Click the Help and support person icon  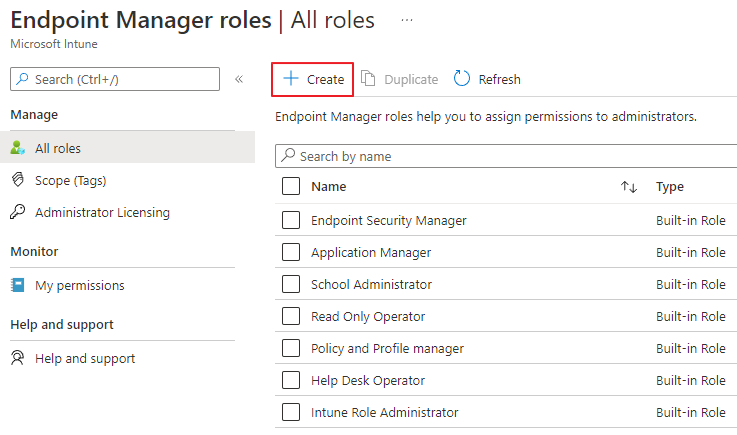(x=17, y=358)
